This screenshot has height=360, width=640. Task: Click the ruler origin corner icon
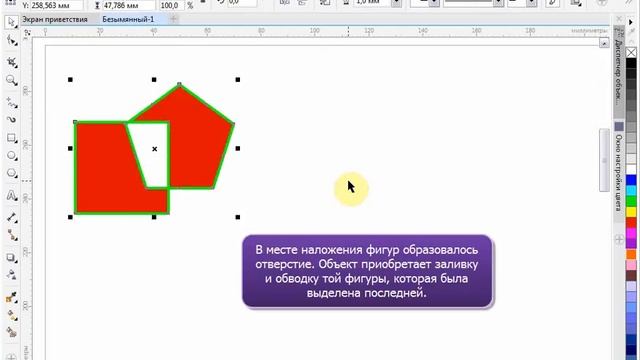[x=27, y=33]
